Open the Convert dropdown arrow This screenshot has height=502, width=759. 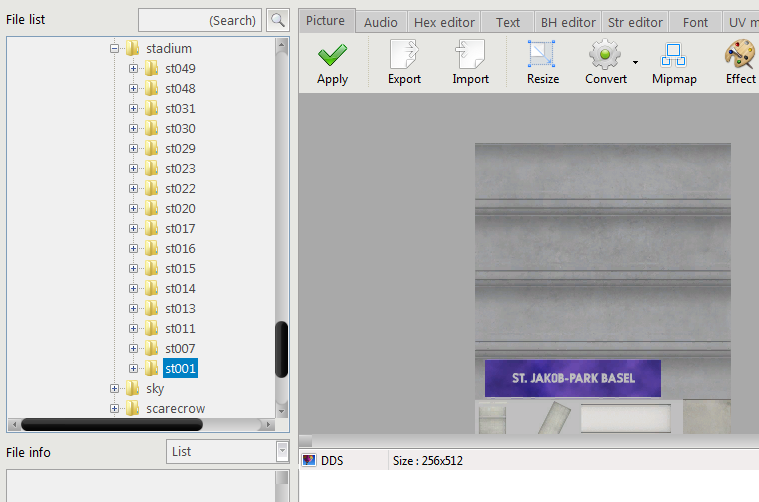click(x=635, y=62)
